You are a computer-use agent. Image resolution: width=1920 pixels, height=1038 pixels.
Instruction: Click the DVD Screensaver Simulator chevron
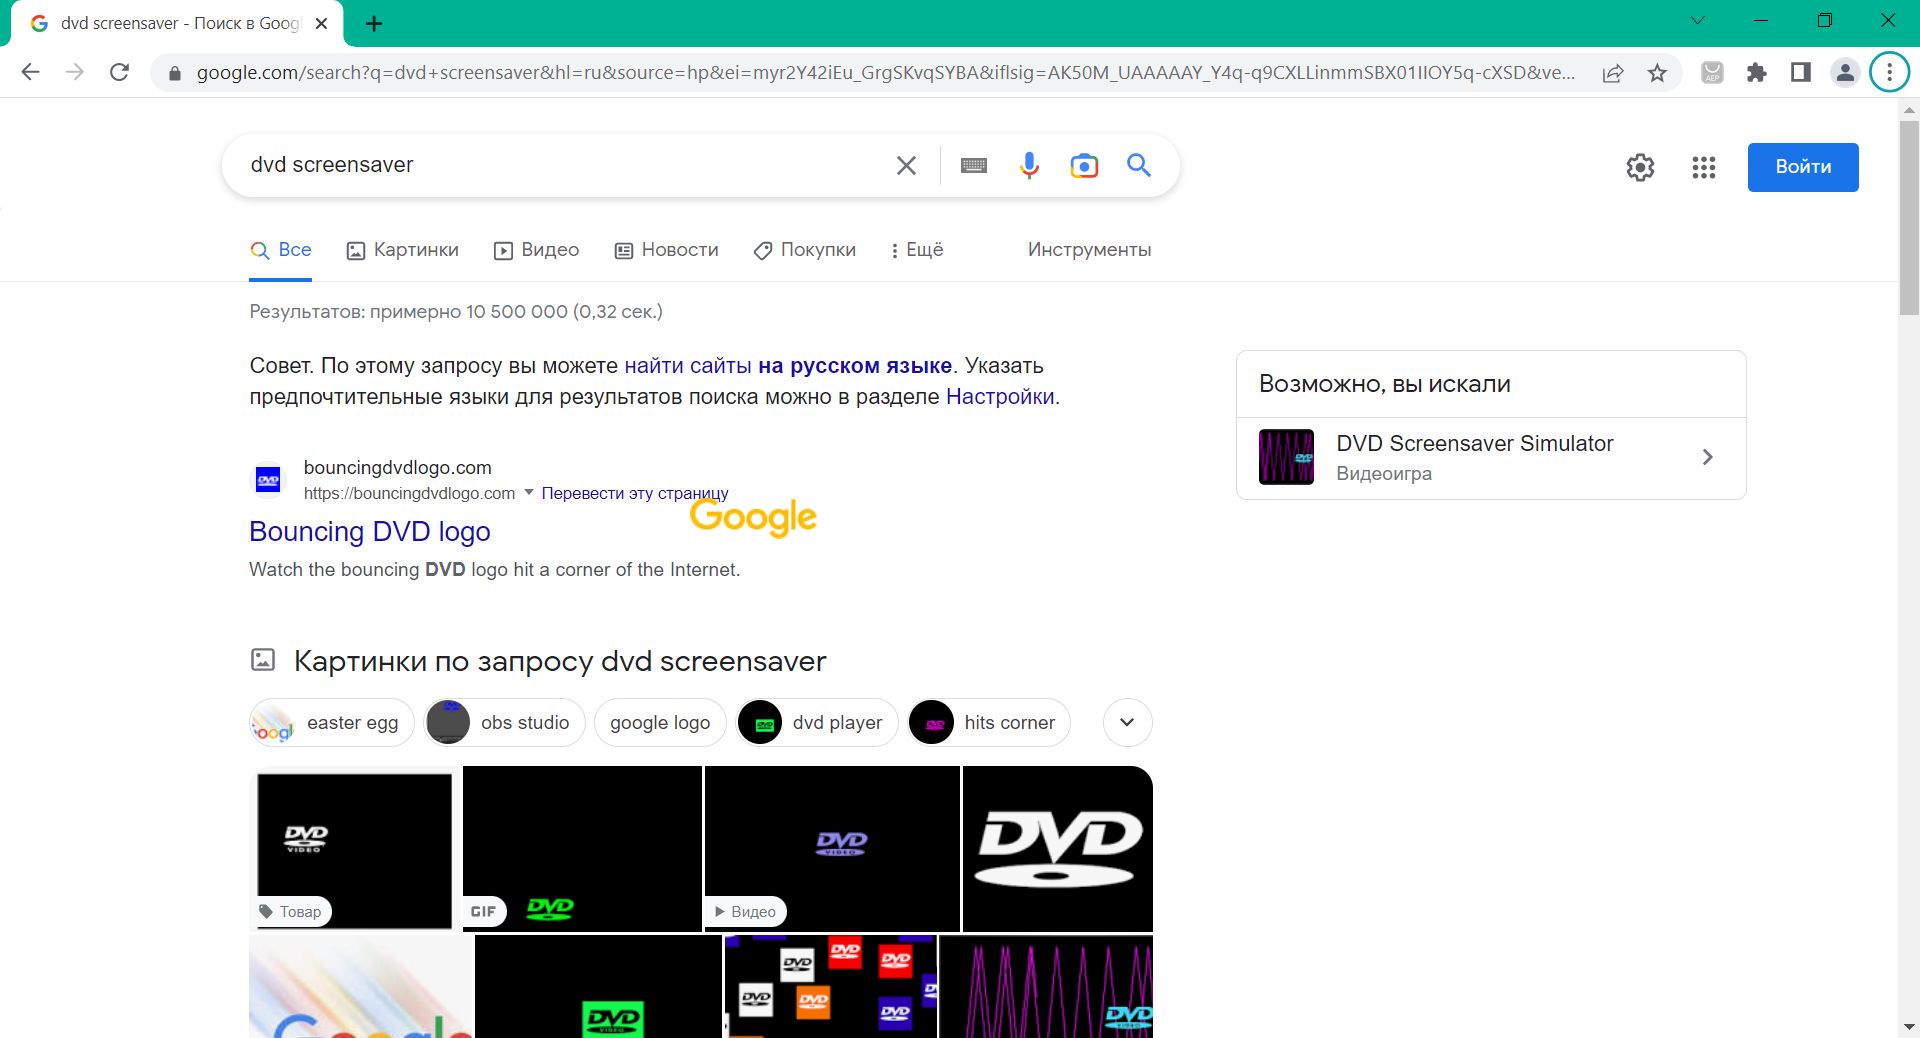pos(1707,457)
